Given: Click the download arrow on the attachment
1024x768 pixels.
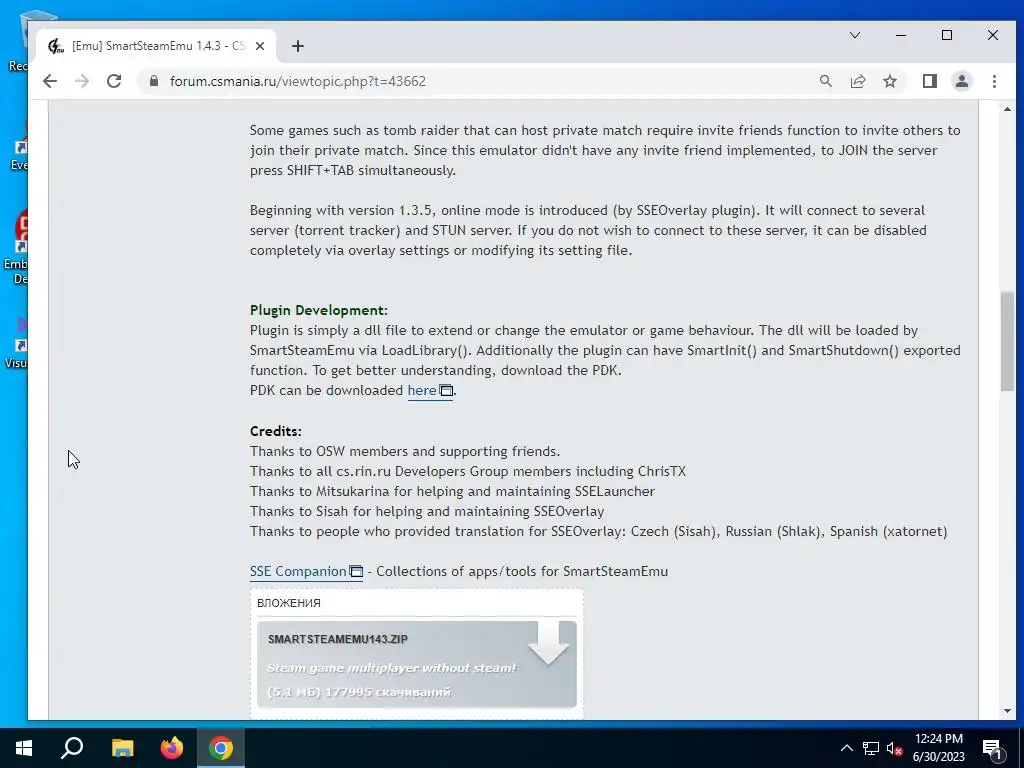Looking at the screenshot, I should tap(547, 643).
